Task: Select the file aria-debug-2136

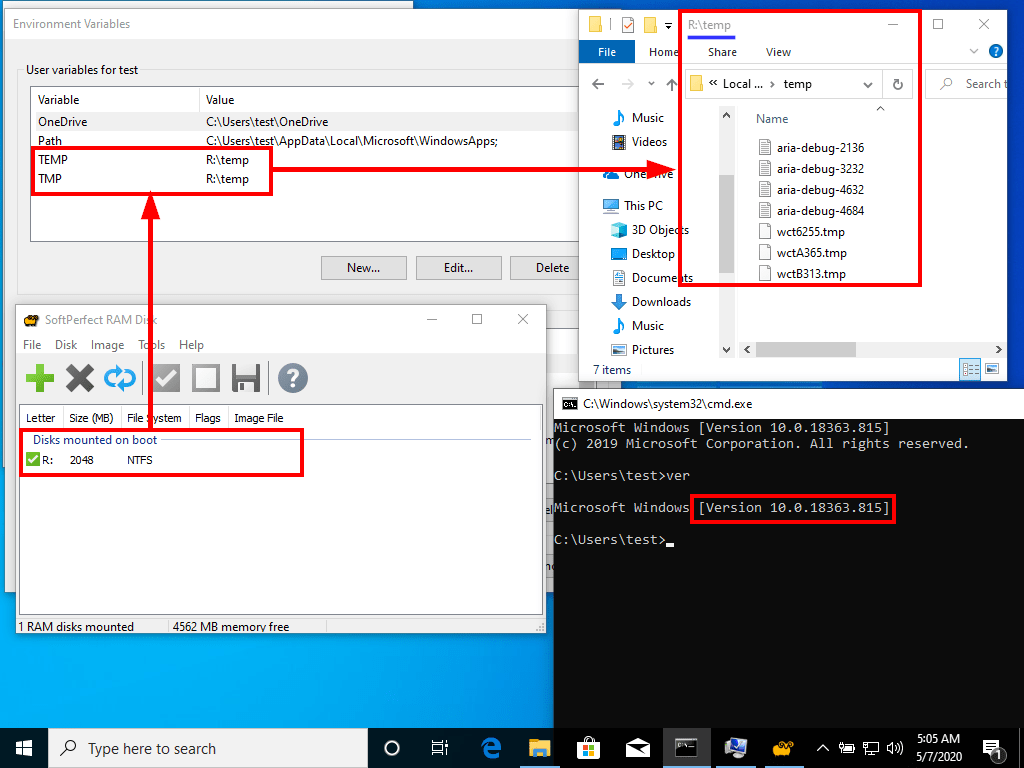Action: point(820,148)
